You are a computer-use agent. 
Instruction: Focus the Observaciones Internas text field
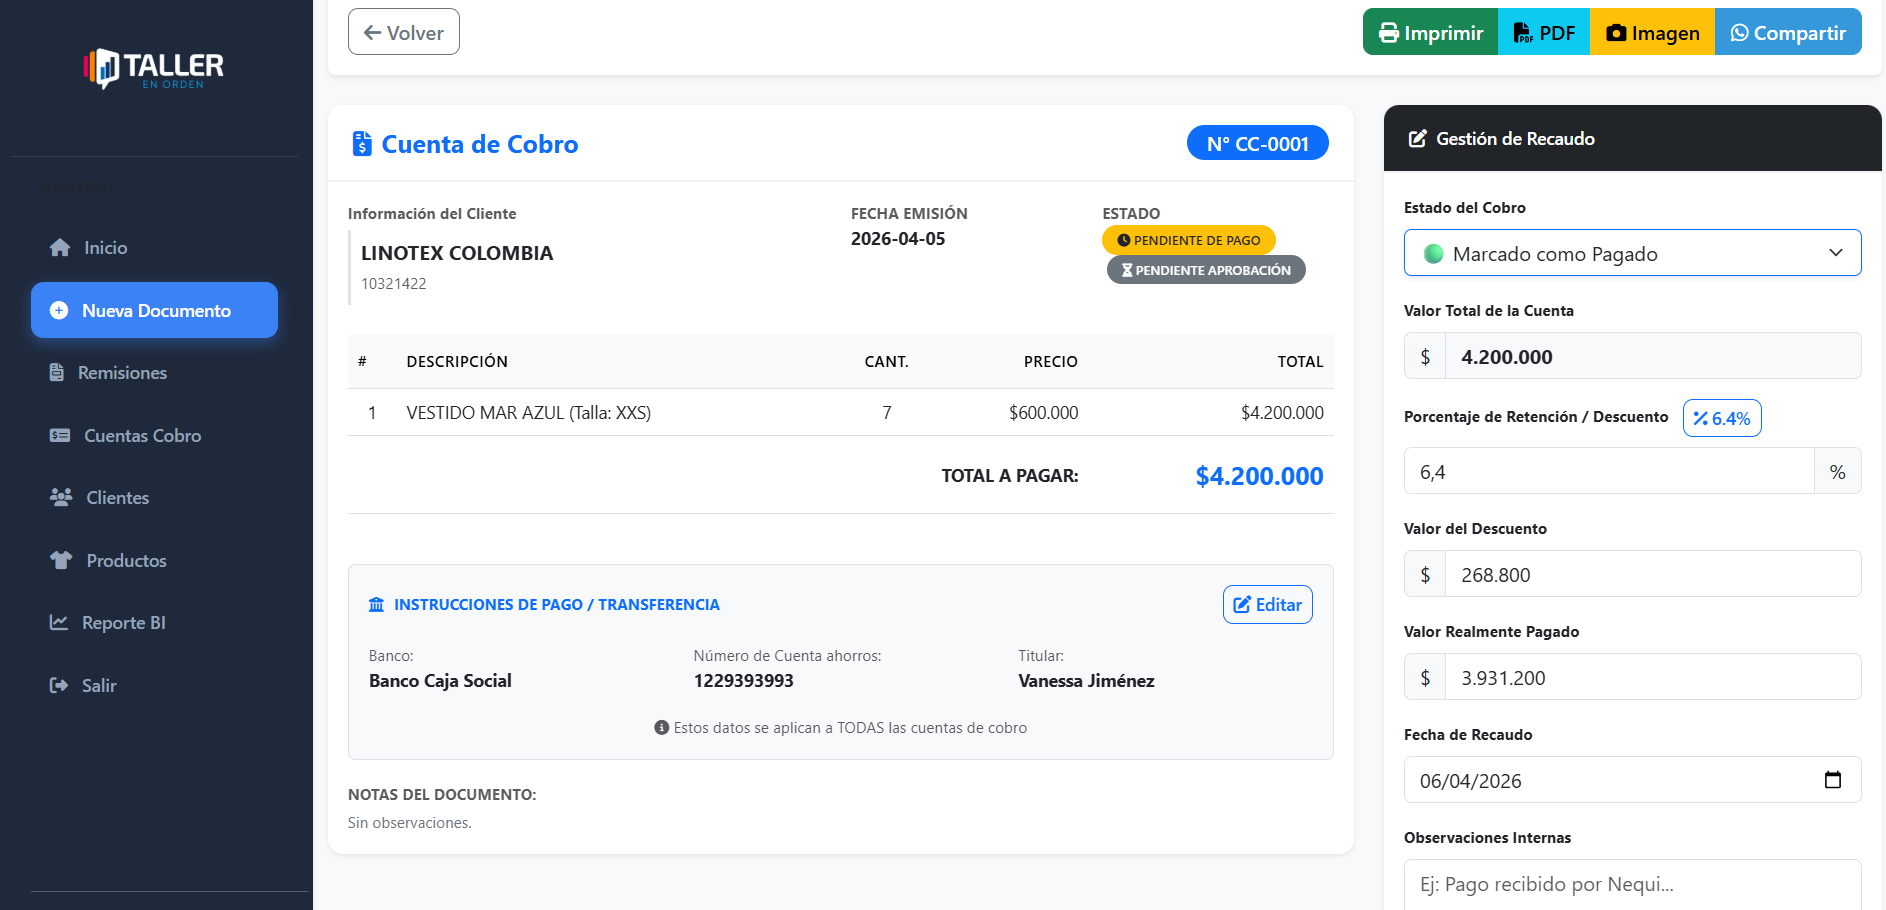pos(1631,884)
